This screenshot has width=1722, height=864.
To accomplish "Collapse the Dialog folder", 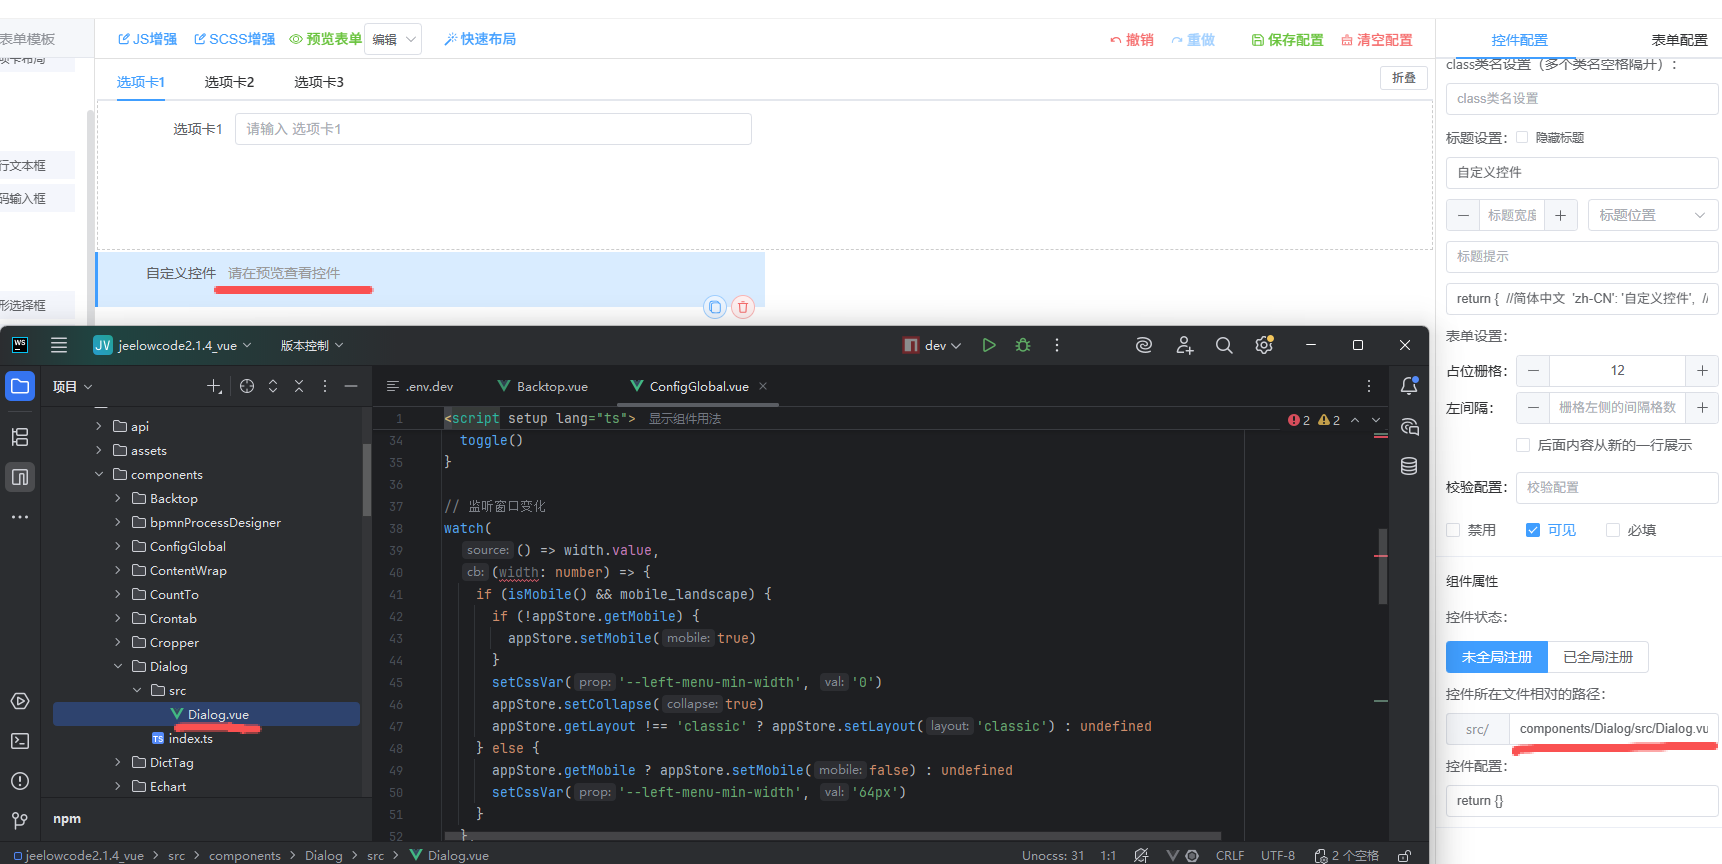I will [118, 666].
